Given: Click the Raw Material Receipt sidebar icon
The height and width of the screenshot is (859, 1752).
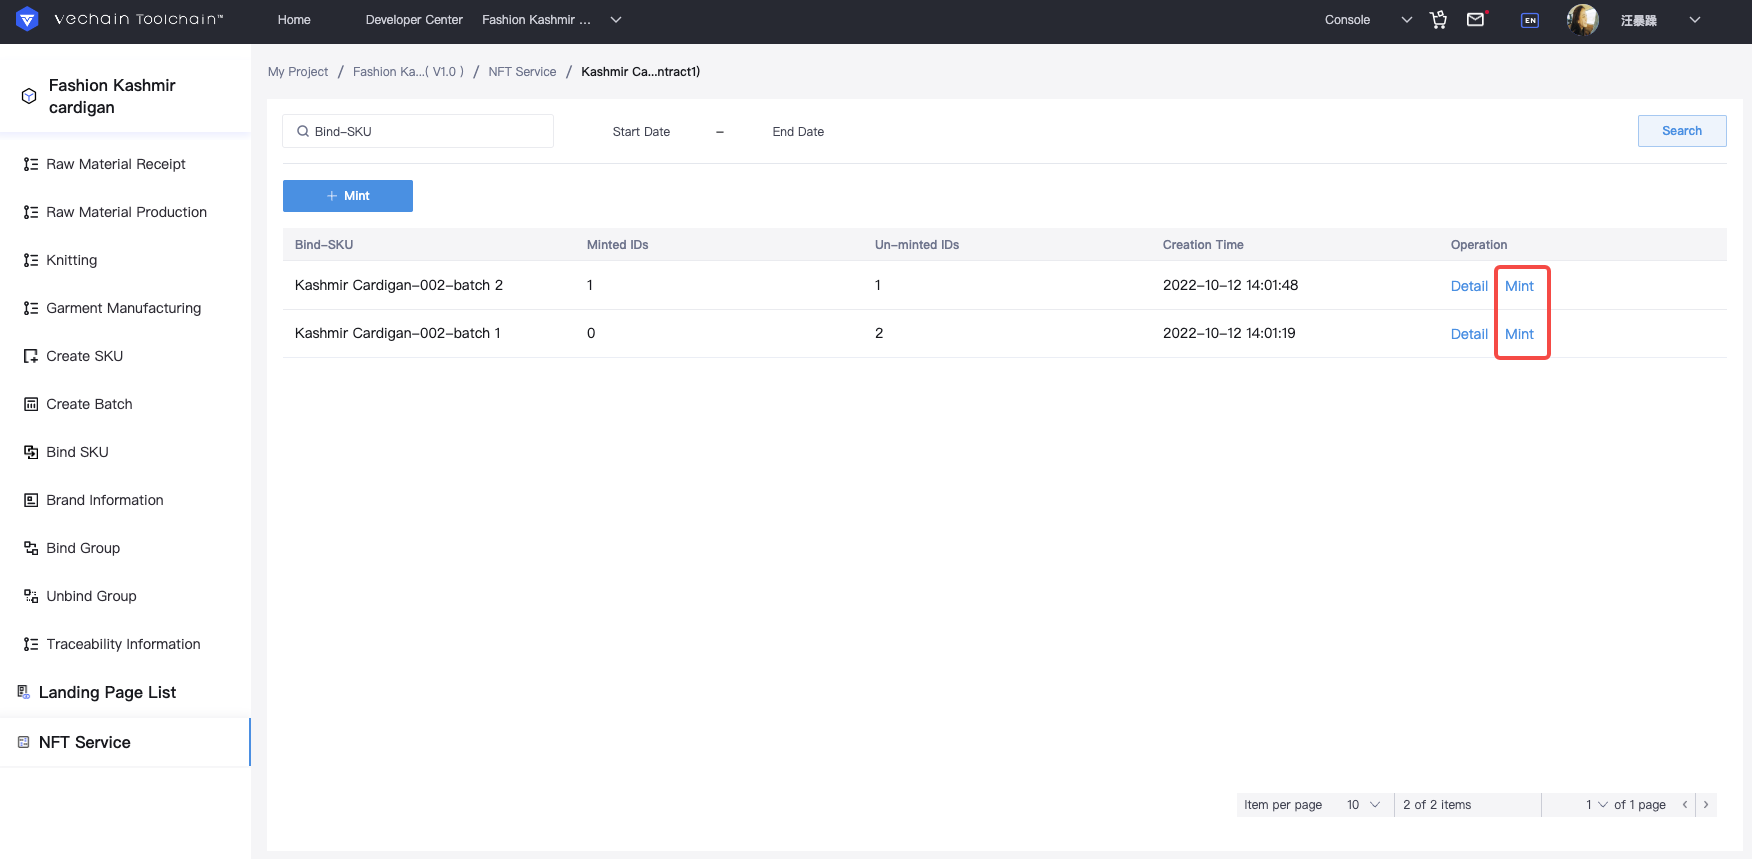Looking at the screenshot, I should pyautogui.click(x=31, y=164).
